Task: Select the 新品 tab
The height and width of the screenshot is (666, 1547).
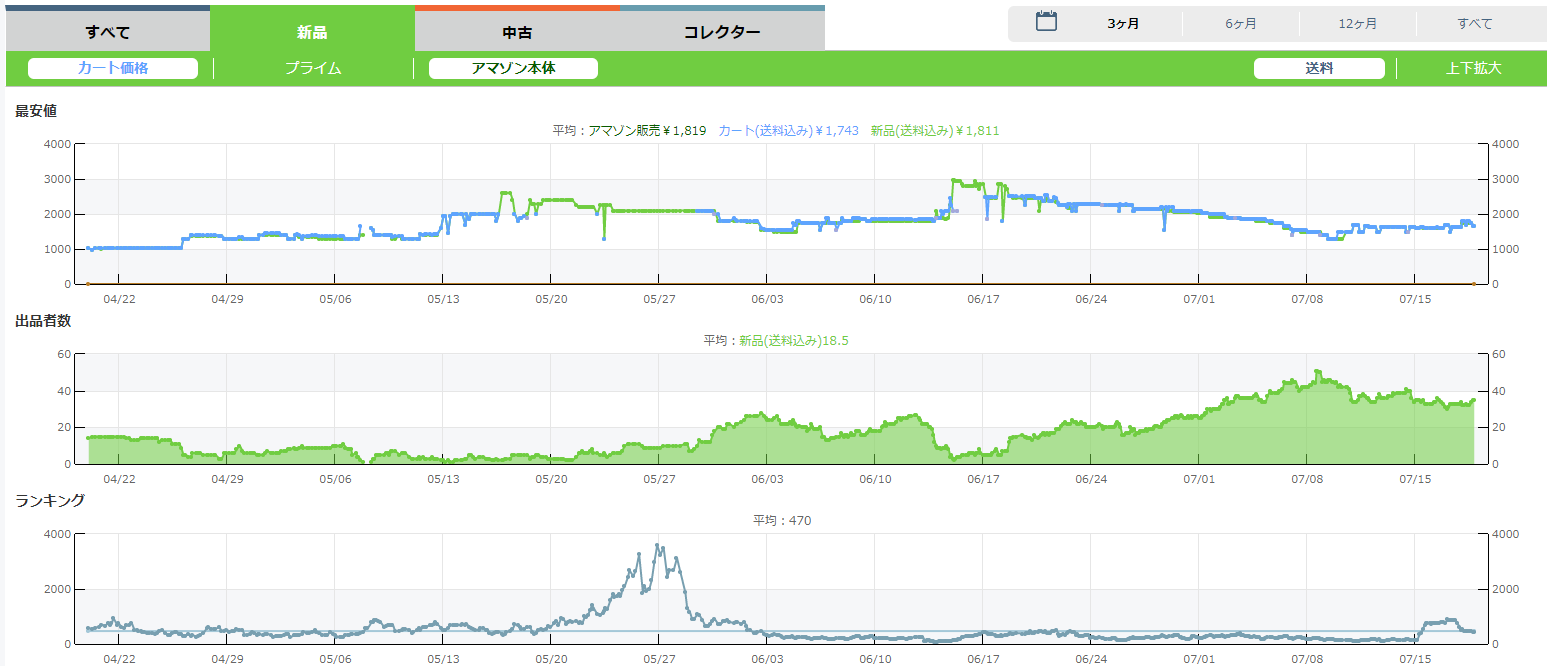Action: pyautogui.click(x=312, y=32)
